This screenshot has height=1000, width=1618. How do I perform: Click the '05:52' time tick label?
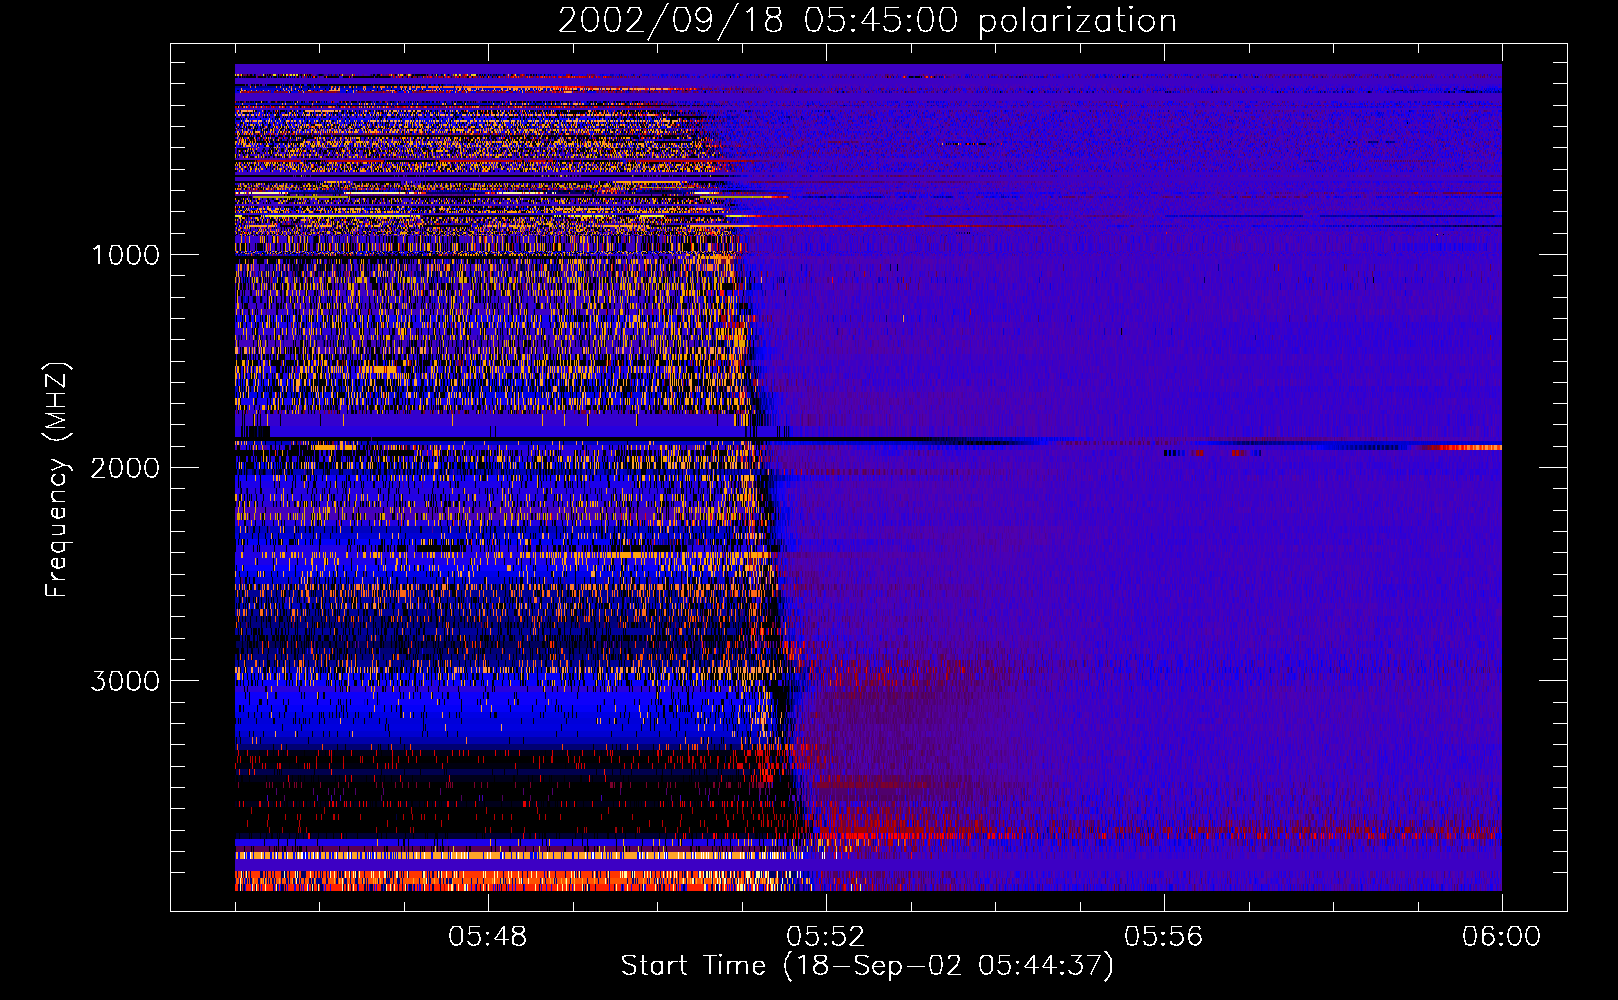click(x=826, y=937)
